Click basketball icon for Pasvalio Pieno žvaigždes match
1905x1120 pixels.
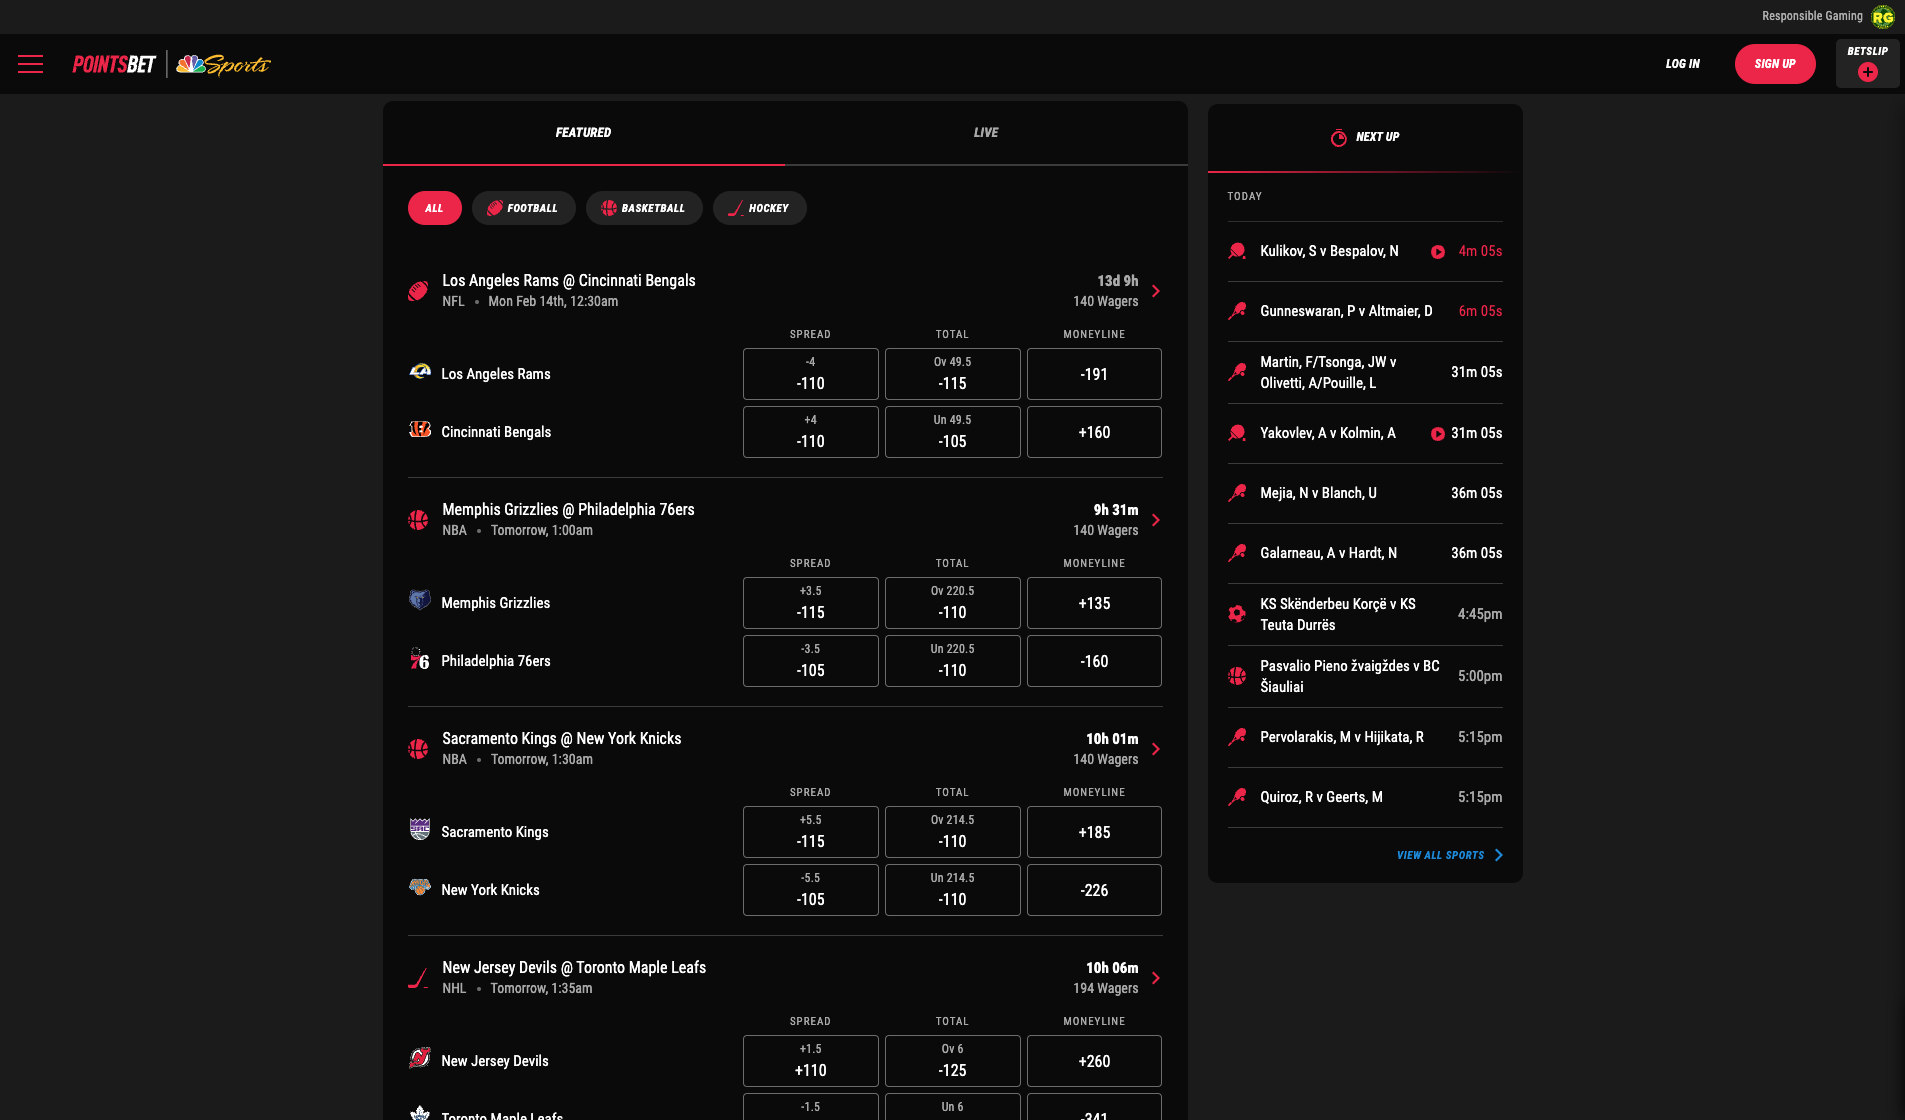(1237, 676)
